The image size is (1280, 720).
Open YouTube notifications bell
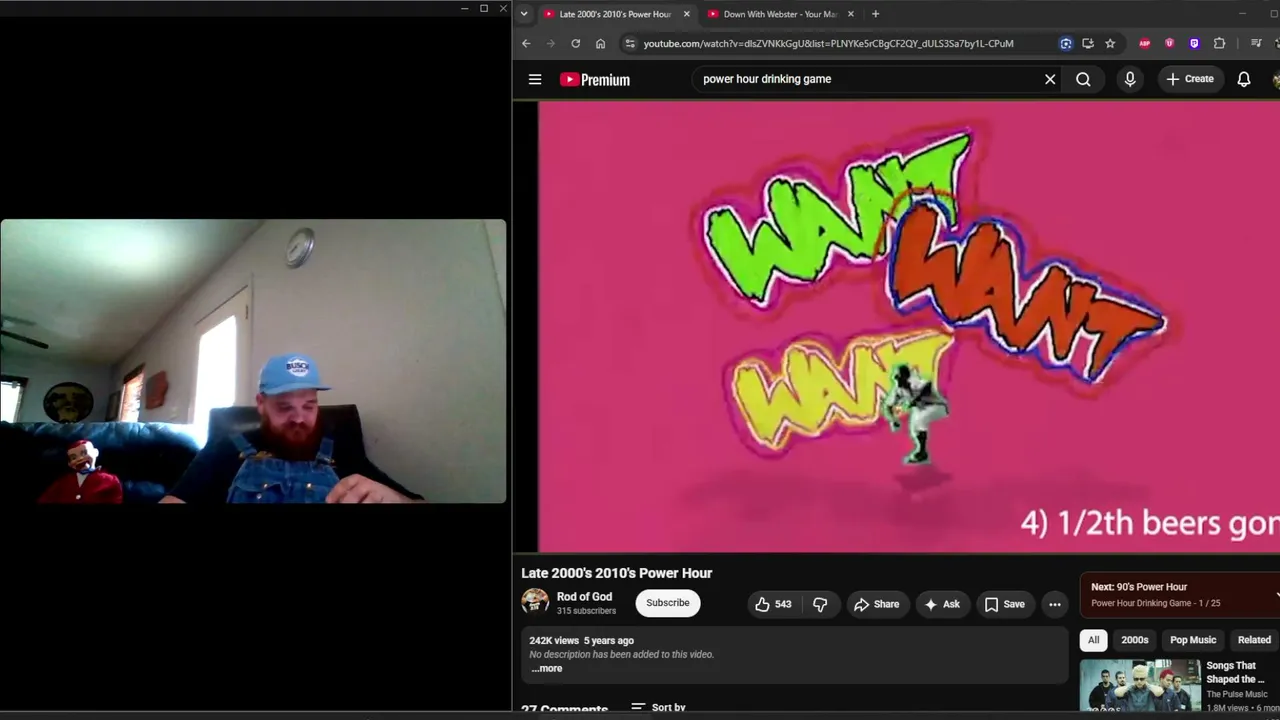[x=1244, y=79]
